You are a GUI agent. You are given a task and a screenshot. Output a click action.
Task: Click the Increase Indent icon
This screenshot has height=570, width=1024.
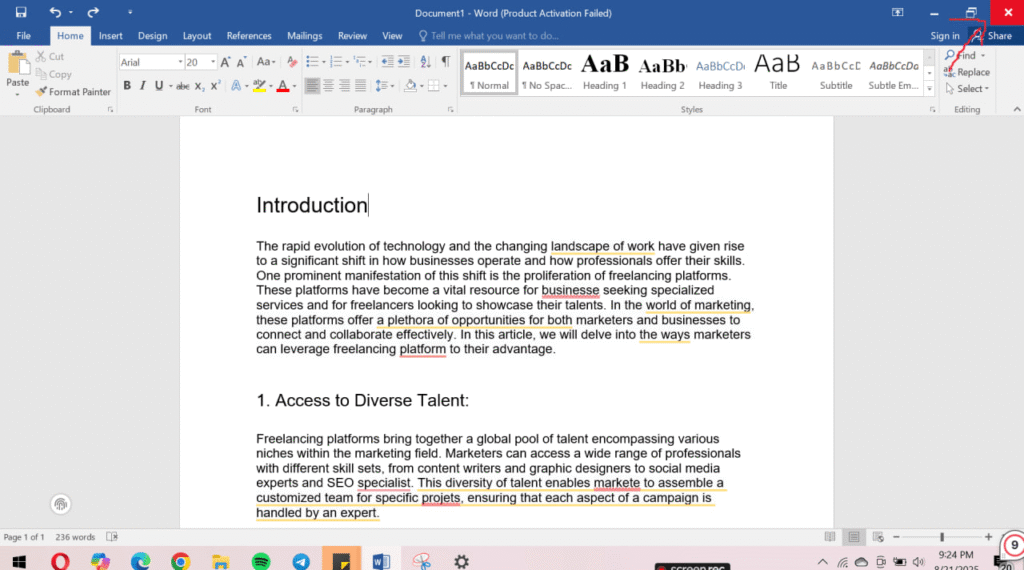(x=404, y=62)
